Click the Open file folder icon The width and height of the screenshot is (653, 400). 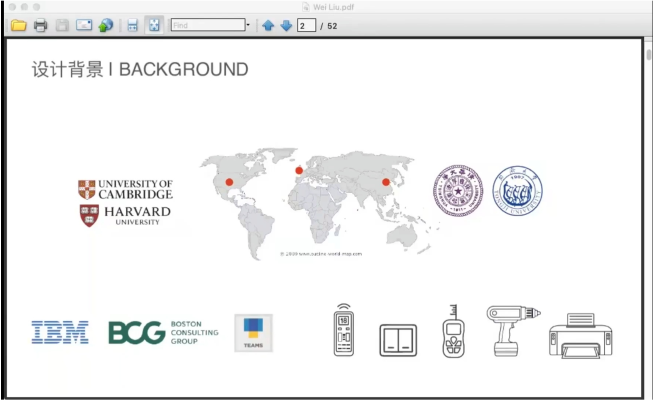[18, 25]
